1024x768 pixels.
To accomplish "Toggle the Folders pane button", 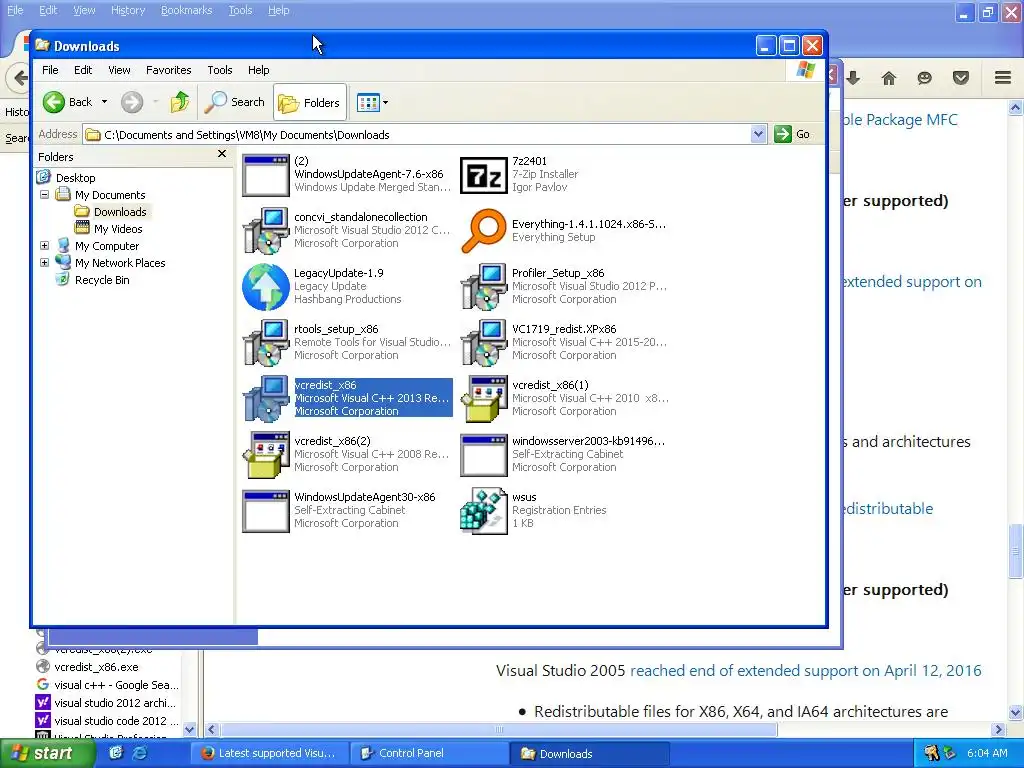I will [x=310, y=103].
